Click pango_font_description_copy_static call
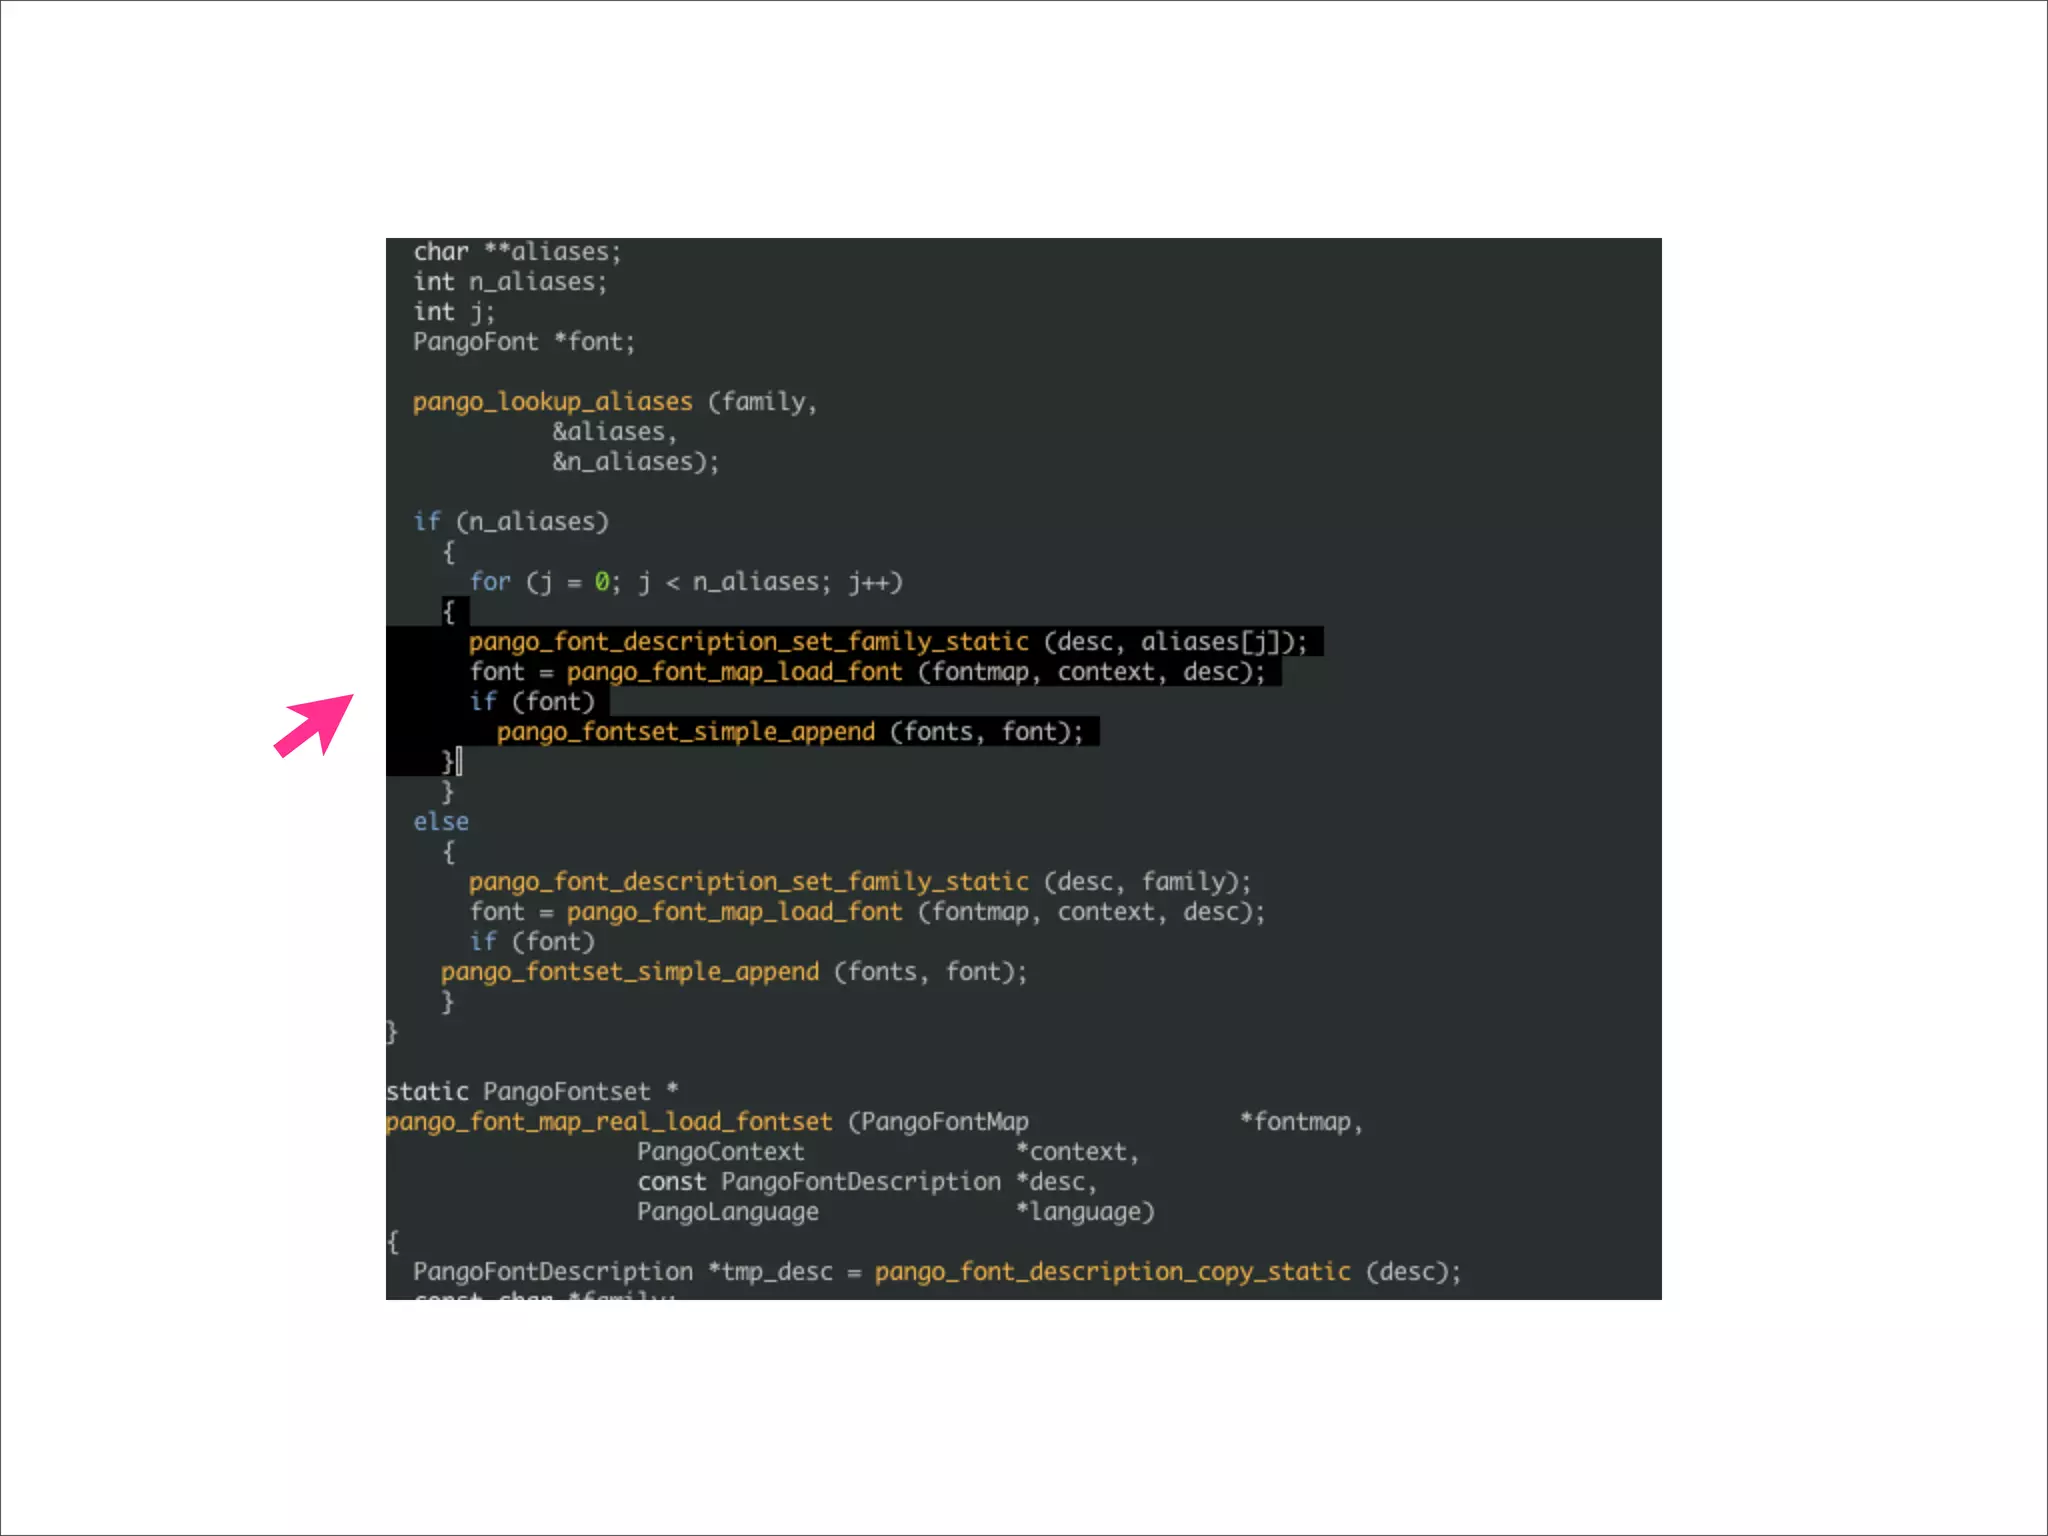The width and height of the screenshot is (2048, 1536). [1112, 1272]
